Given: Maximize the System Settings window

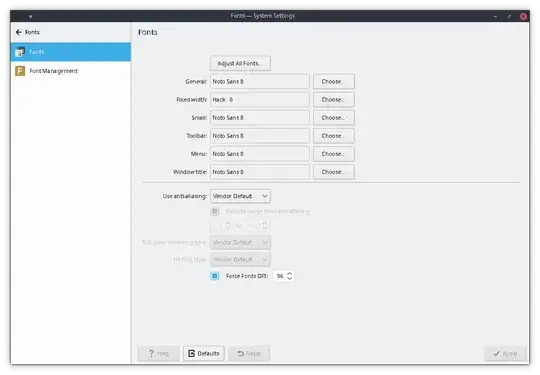Looking at the screenshot, I should pos(509,16).
